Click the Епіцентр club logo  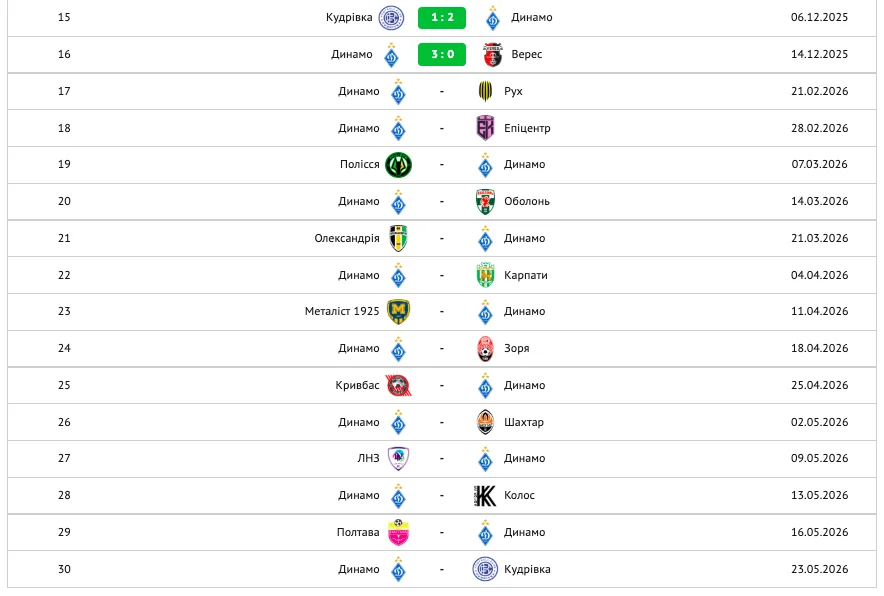[485, 128]
